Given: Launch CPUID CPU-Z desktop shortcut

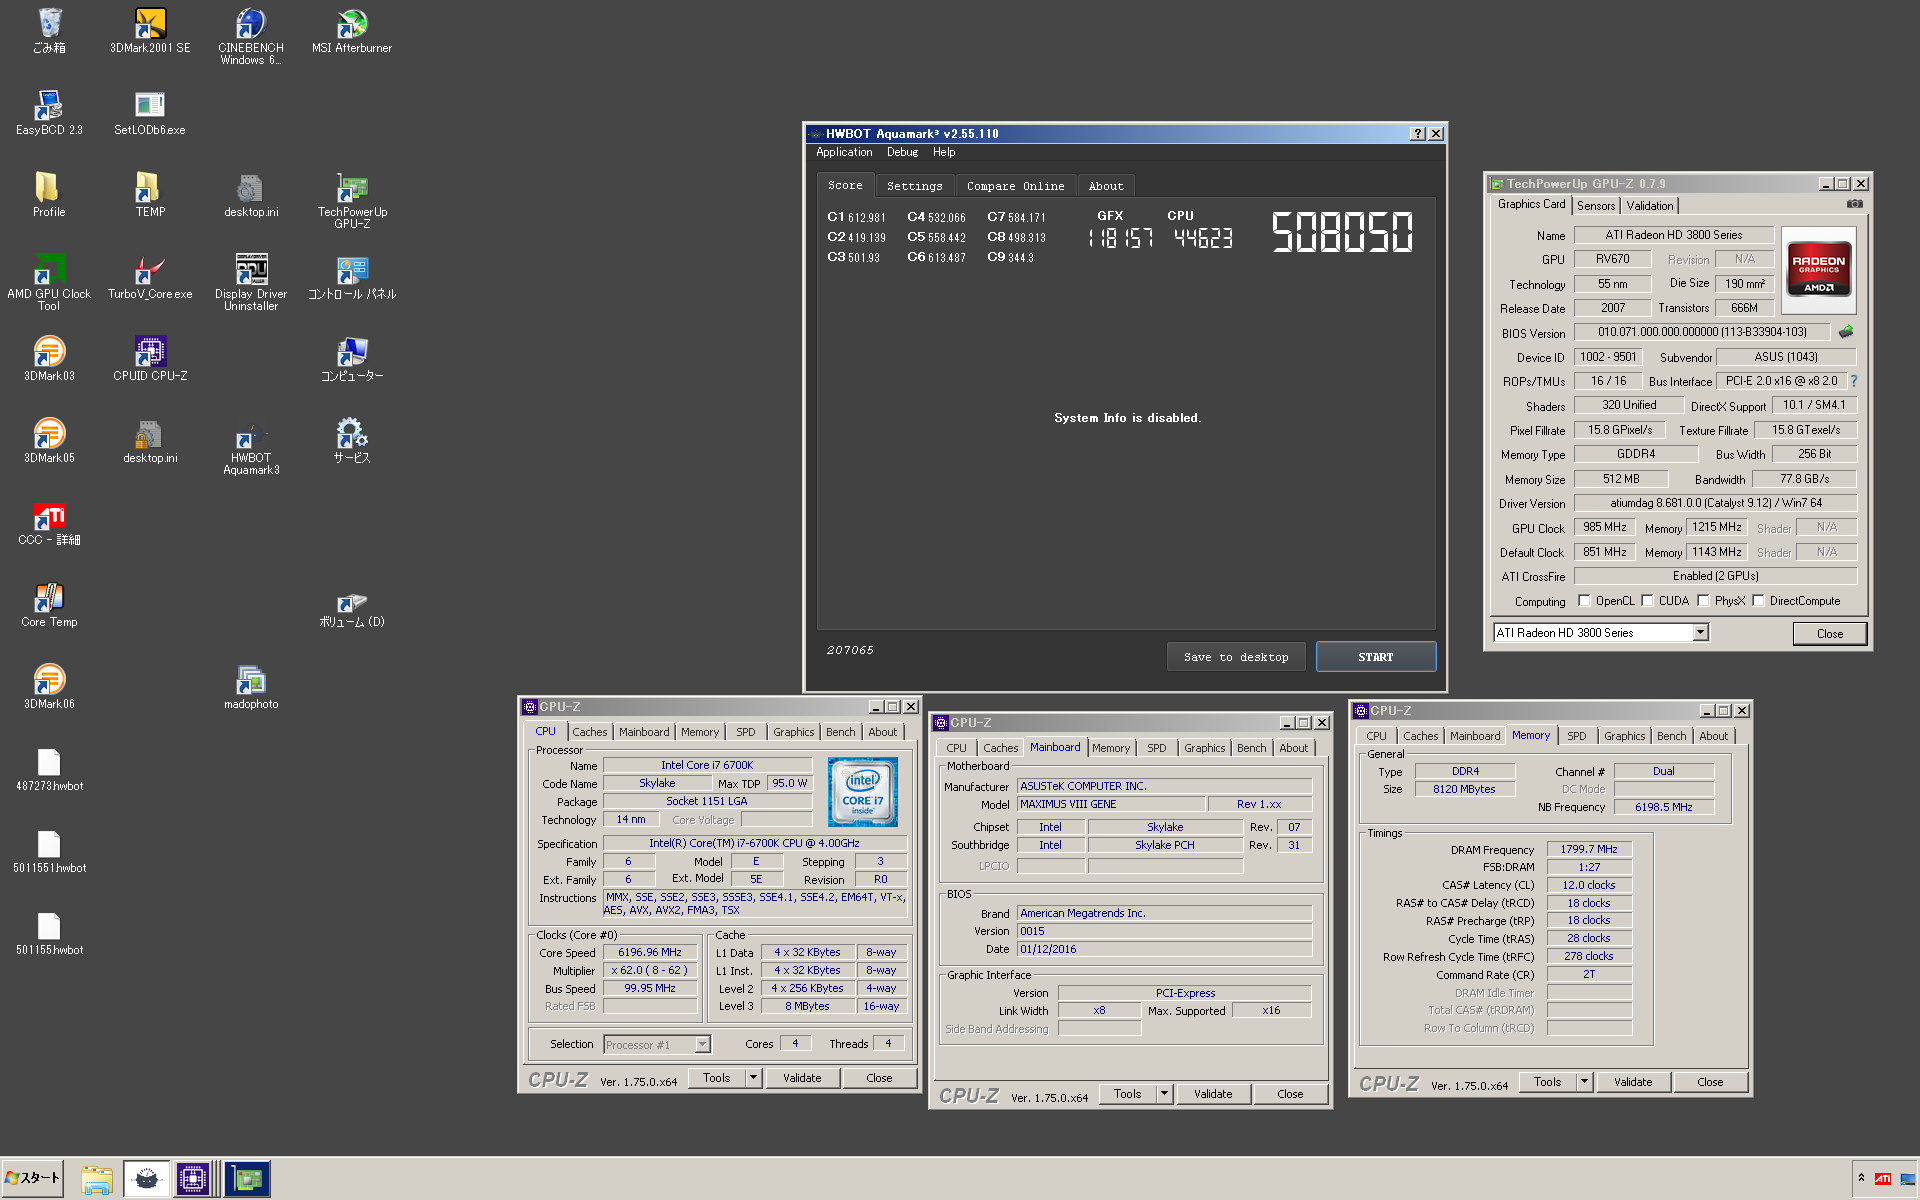Looking at the screenshot, I should coord(150,358).
